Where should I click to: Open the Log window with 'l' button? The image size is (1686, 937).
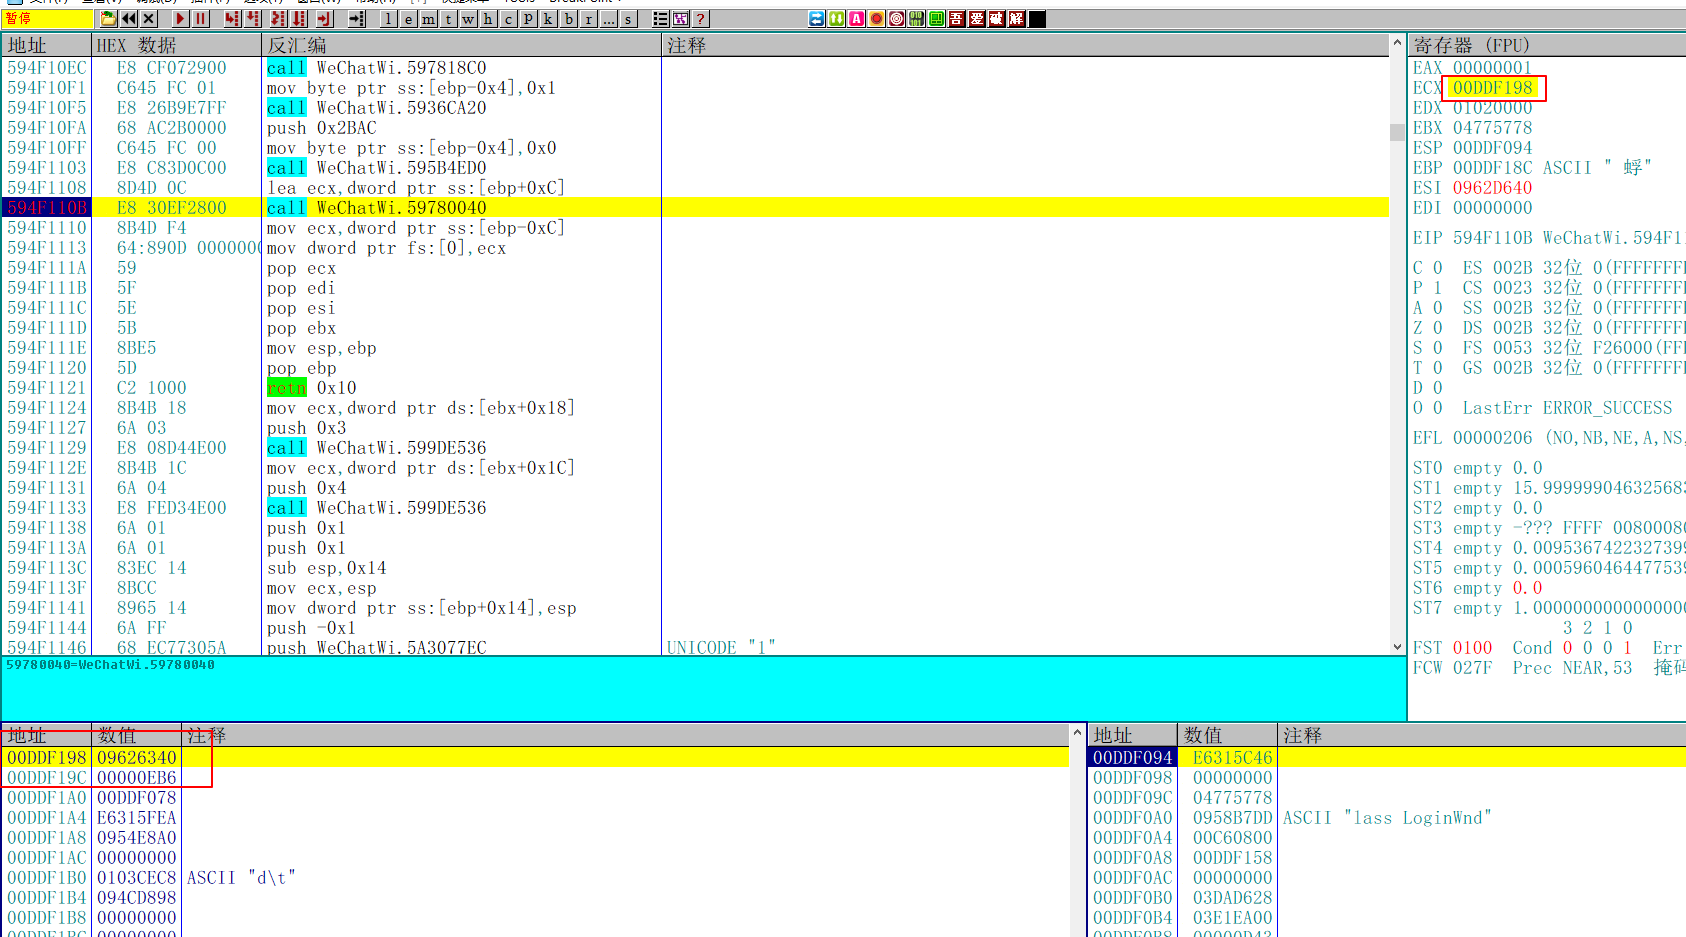389,19
